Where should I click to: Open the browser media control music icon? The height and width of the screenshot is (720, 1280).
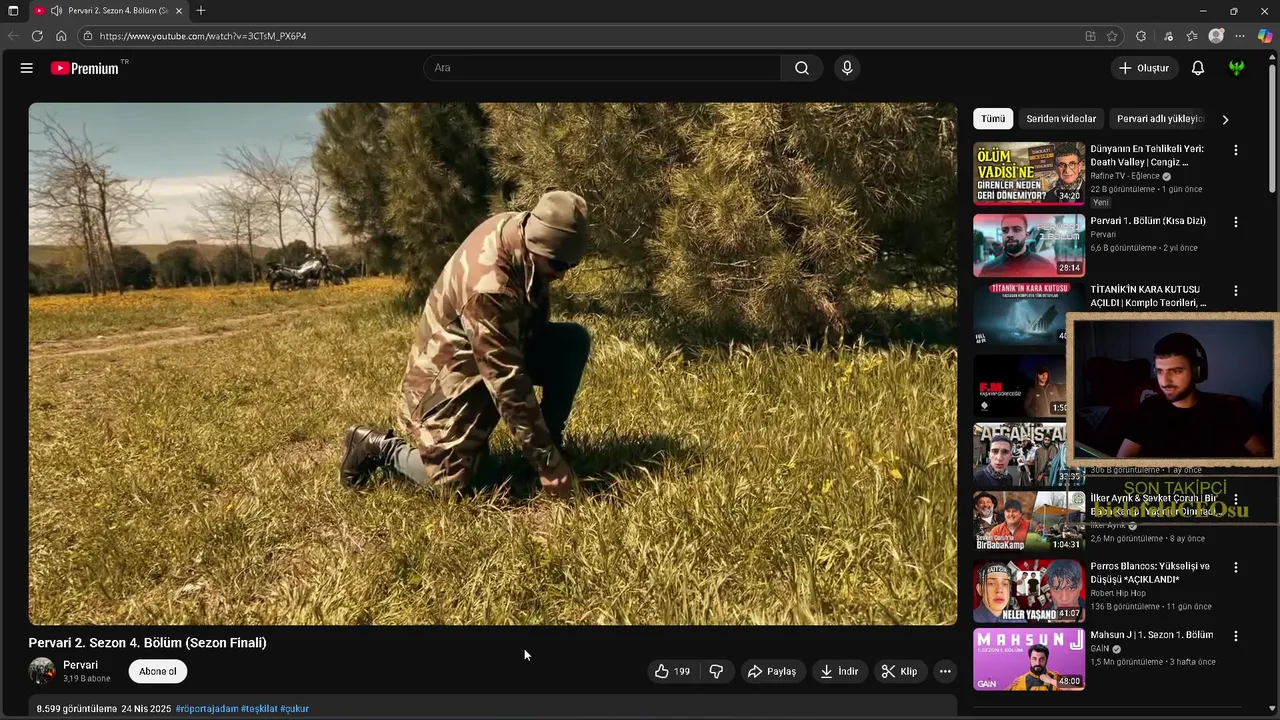pos(1168,36)
